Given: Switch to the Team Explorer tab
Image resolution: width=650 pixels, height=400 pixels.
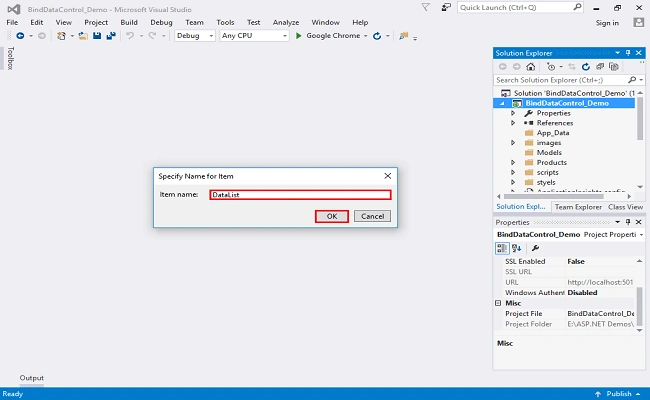Looking at the screenshot, I should click(x=578, y=207).
